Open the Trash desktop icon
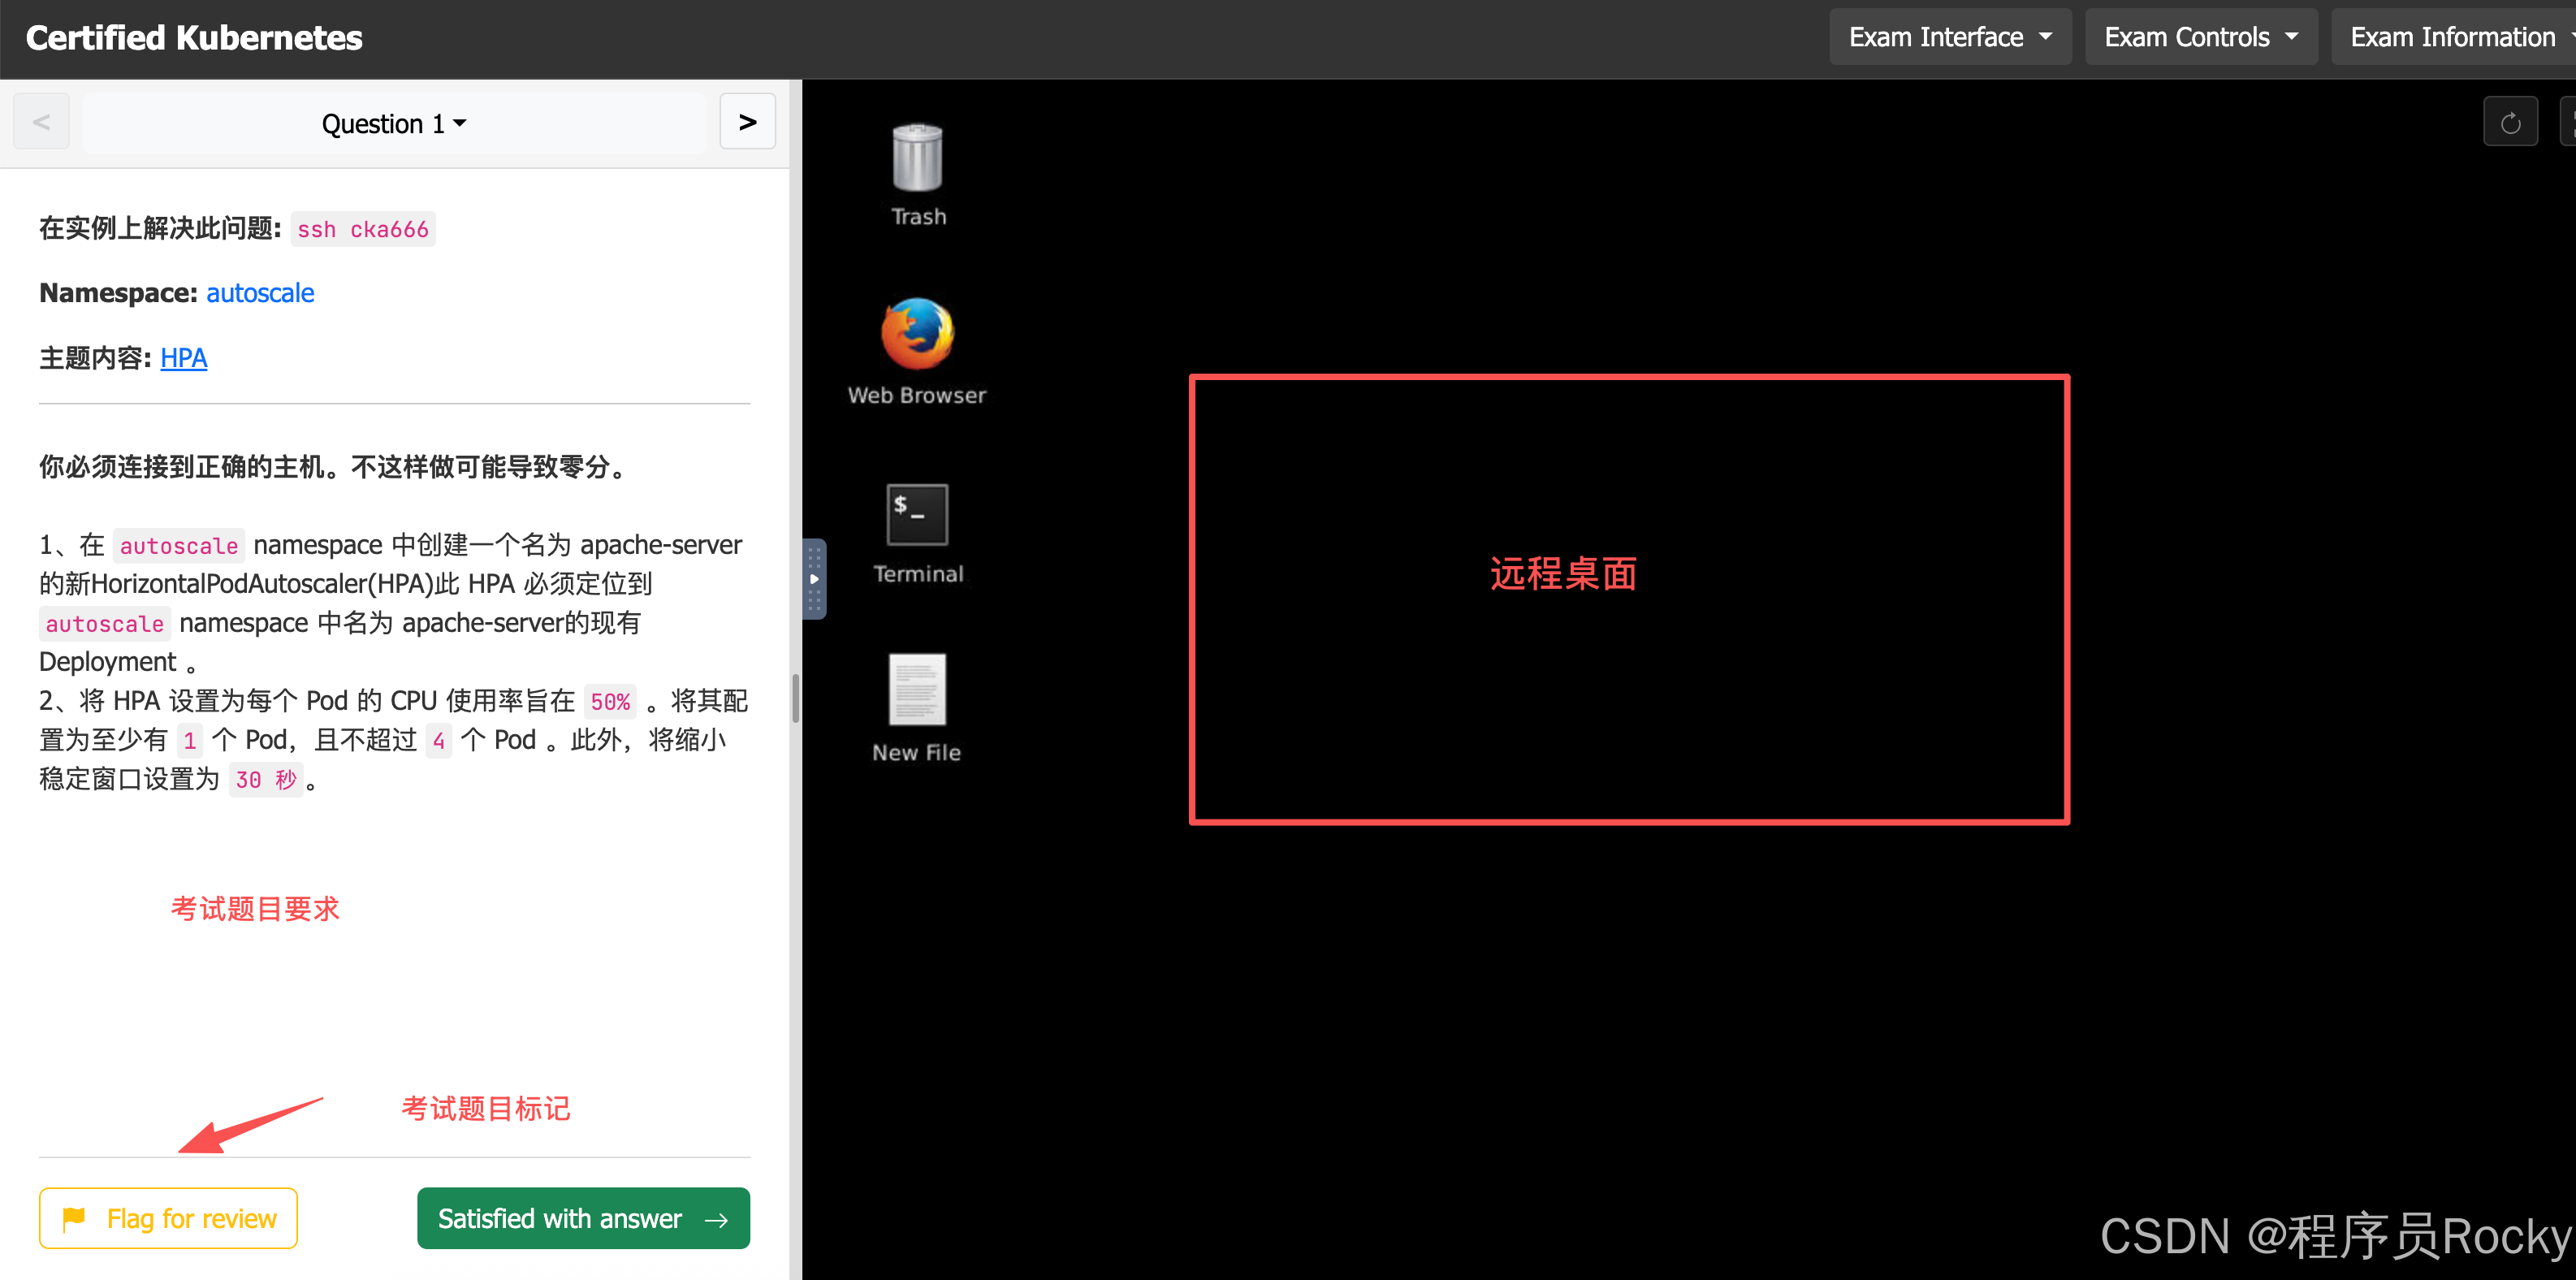Image resolution: width=2576 pixels, height=1280 pixels. point(917,160)
